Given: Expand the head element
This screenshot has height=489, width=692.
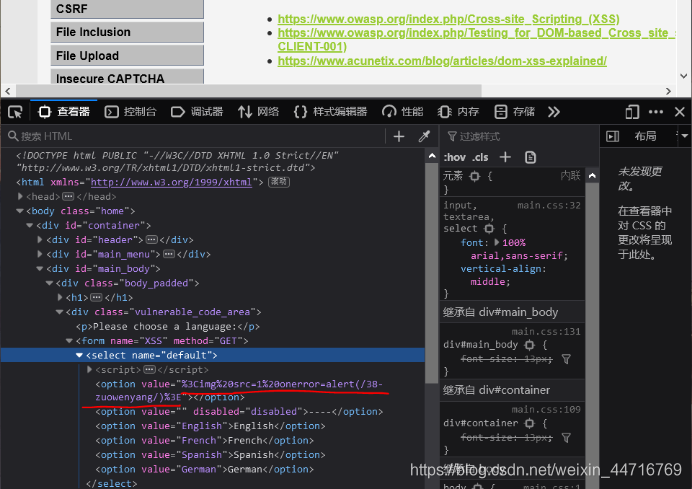Looking at the screenshot, I should tap(20, 196).
